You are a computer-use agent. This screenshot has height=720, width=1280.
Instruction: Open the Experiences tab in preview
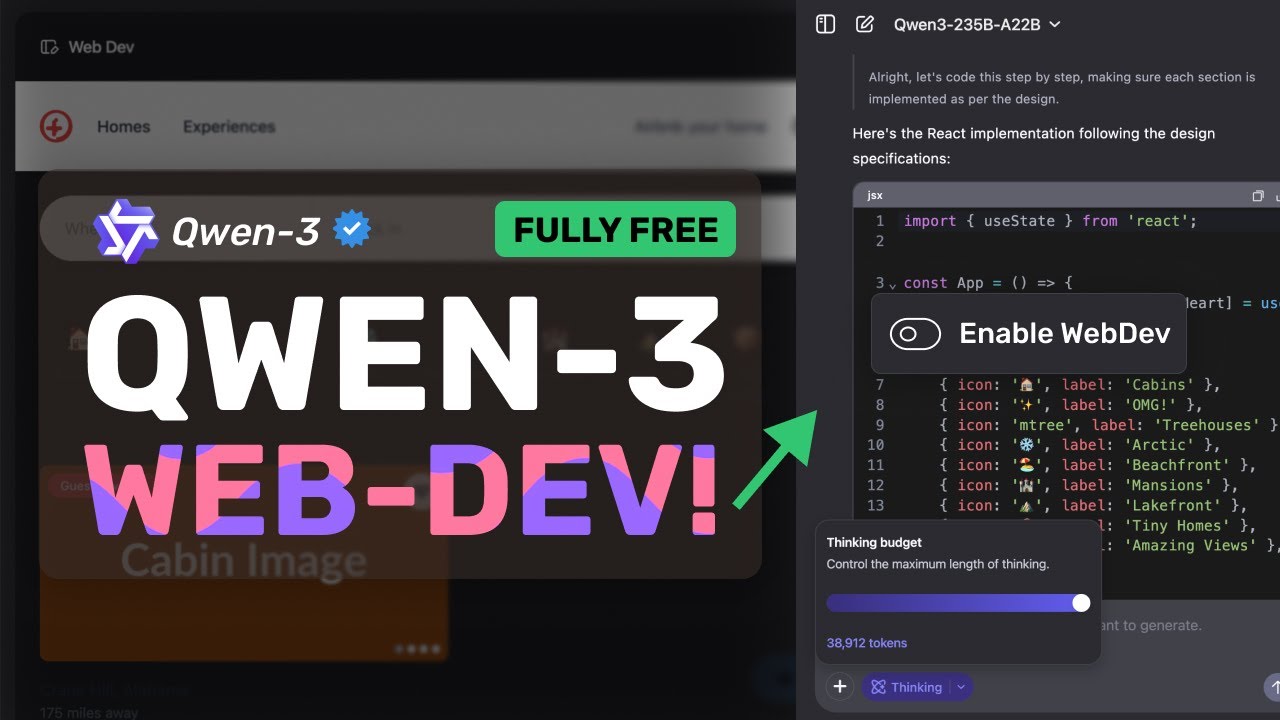229,127
